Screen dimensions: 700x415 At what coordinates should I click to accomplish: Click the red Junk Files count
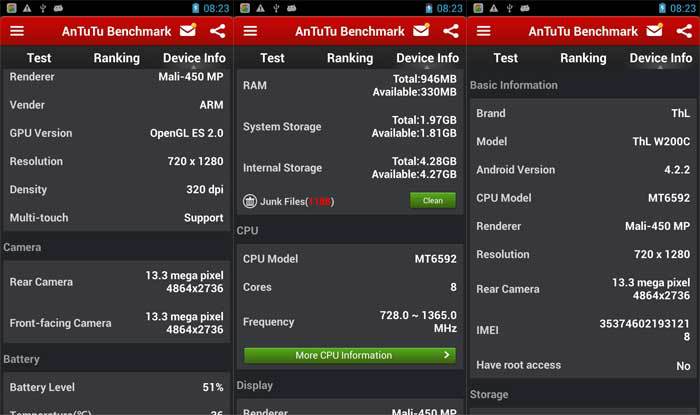click(x=320, y=201)
